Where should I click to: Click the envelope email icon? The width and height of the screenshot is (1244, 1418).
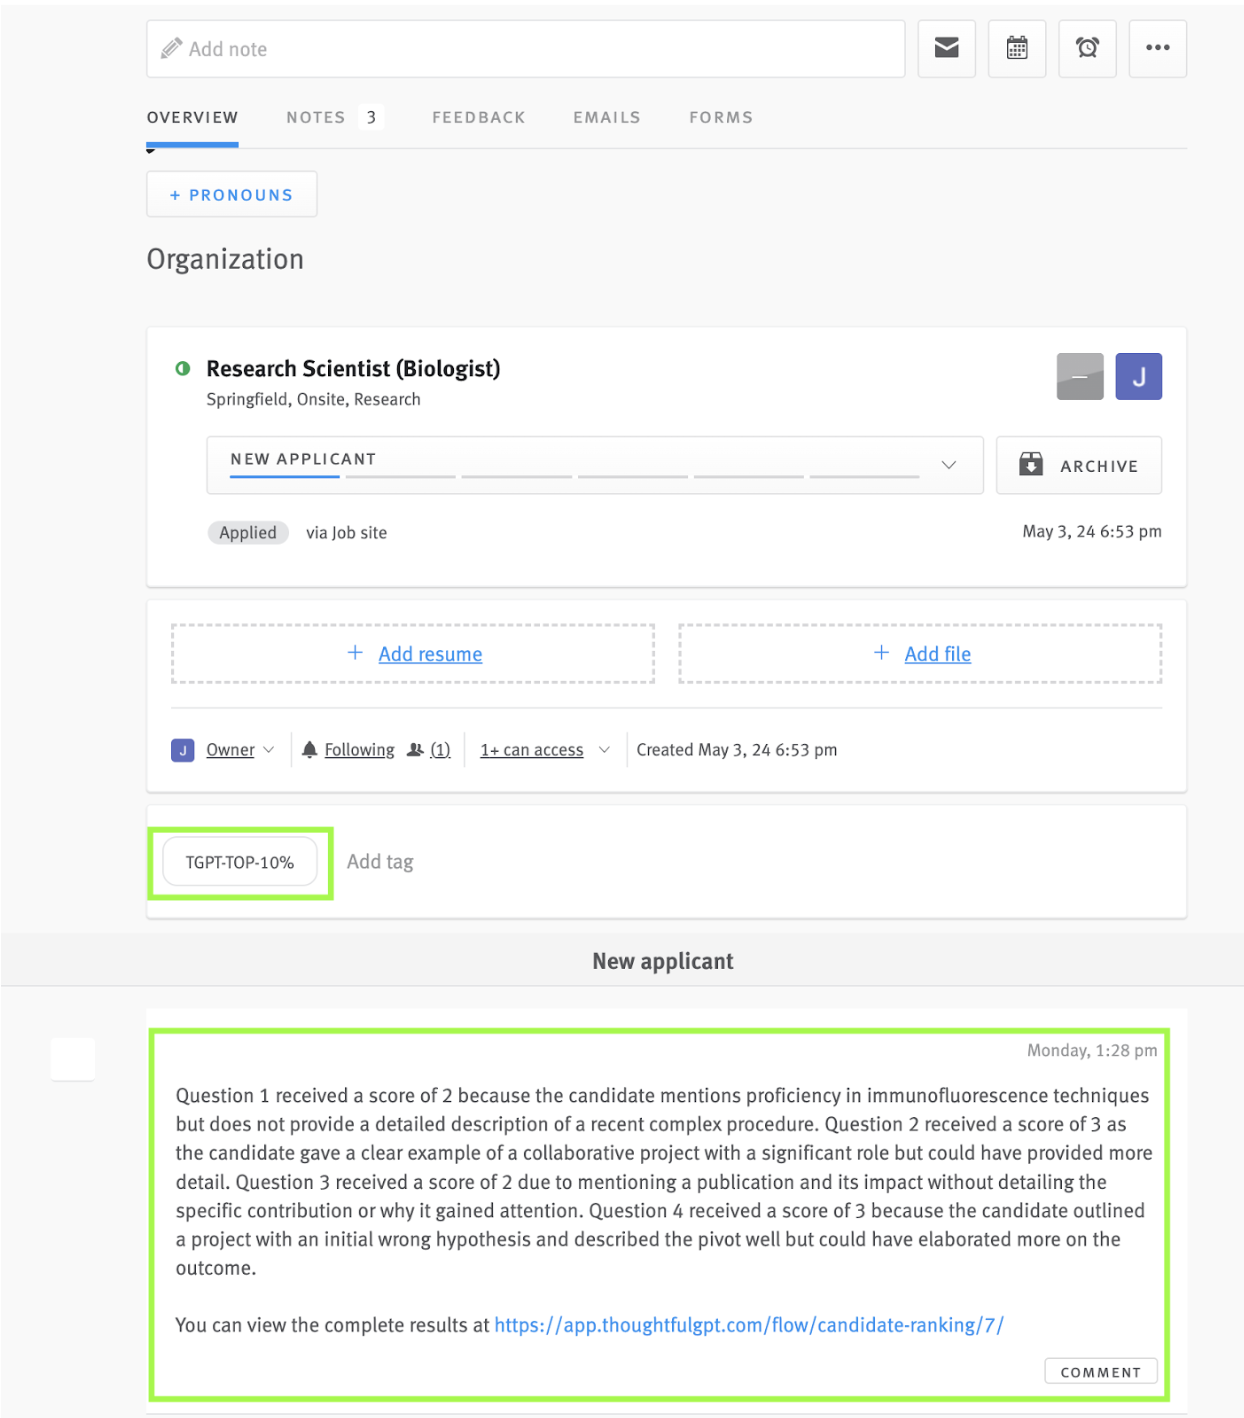(x=946, y=48)
